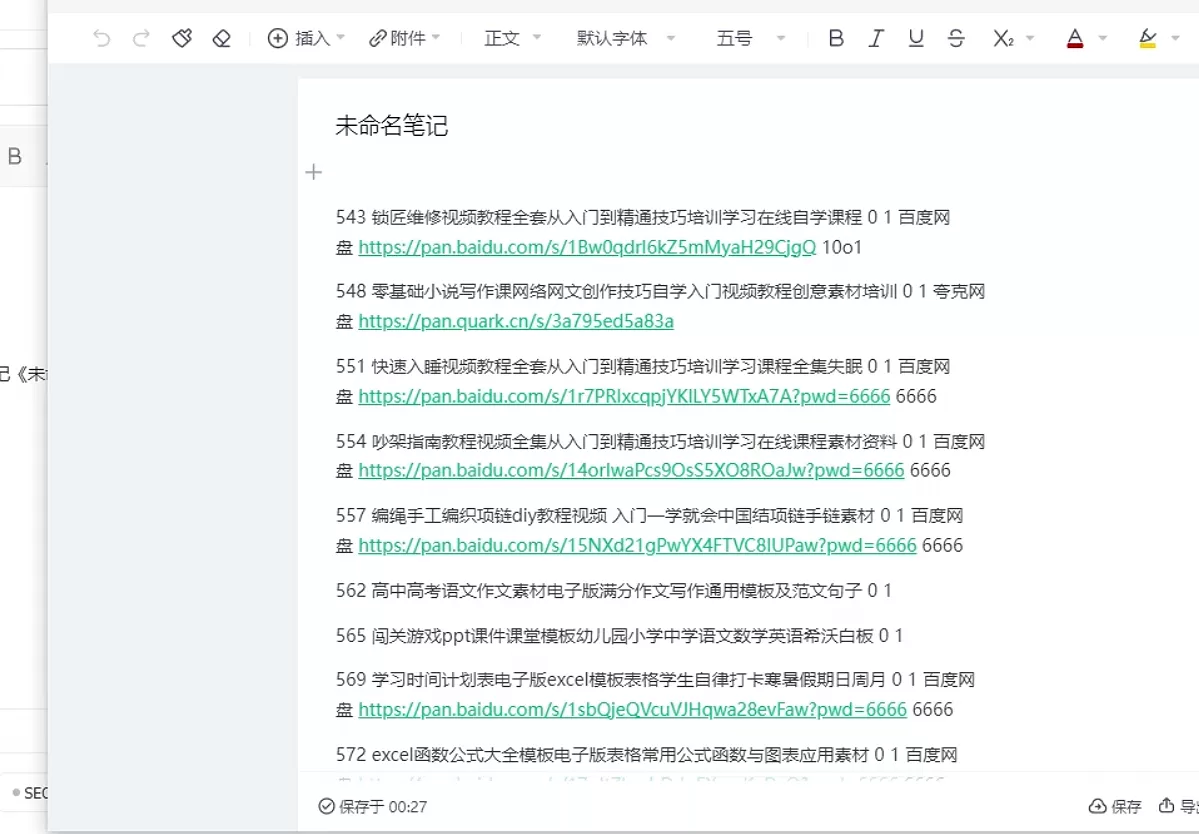1199x834 pixels.
Task: Open the Baidu link for item 557
Action: [x=637, y=545]
